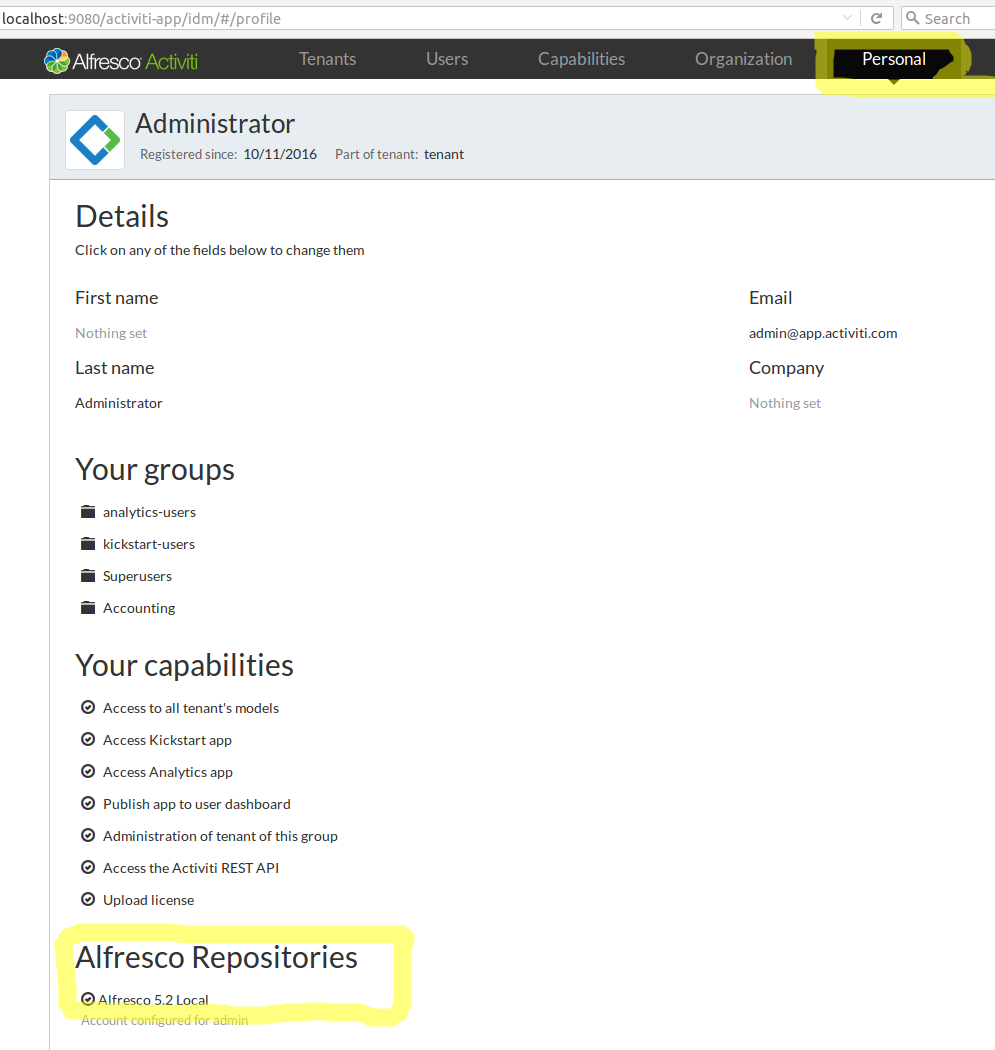The height and width of the screenshot is (1050, 995).
Task: Click the Alfresco Activiti logo
Action: [x=121, y=61]
